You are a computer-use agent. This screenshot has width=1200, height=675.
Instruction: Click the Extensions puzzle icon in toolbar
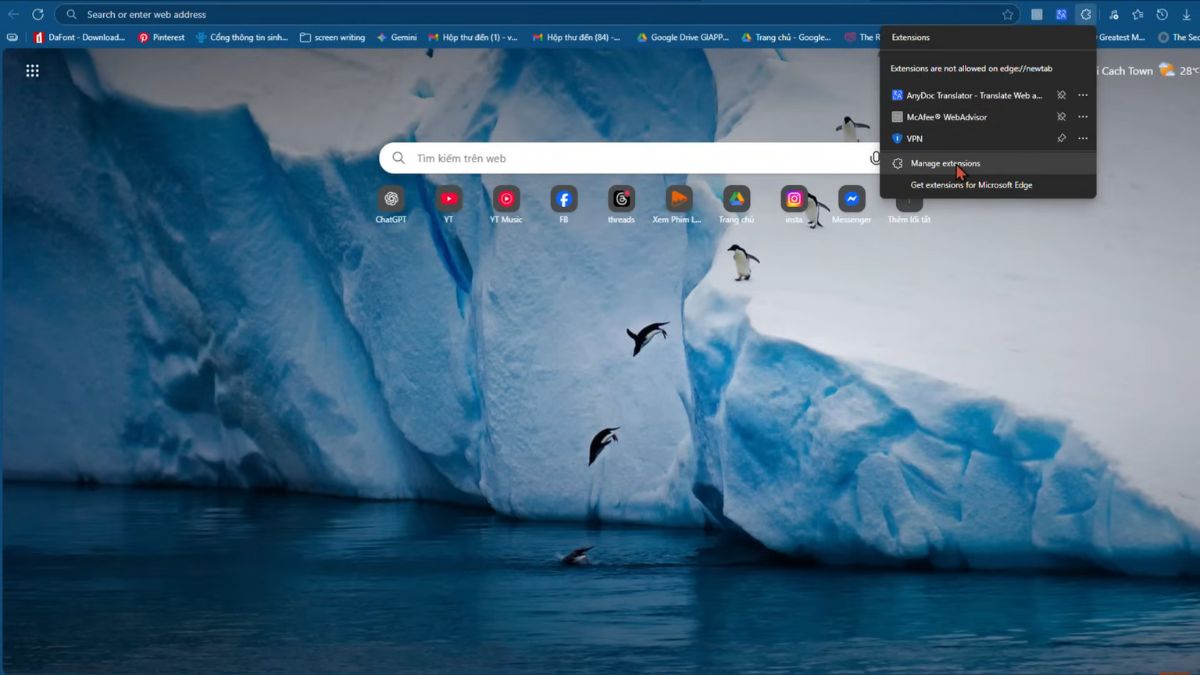[x=1086, y=14]
